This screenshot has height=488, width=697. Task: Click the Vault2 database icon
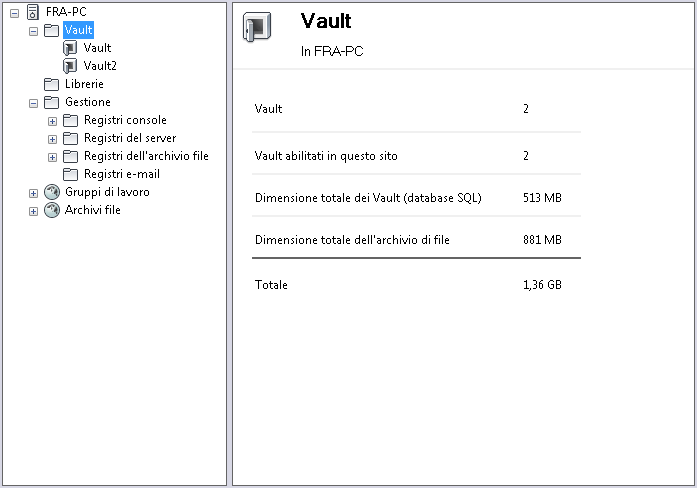pos(70,66)
